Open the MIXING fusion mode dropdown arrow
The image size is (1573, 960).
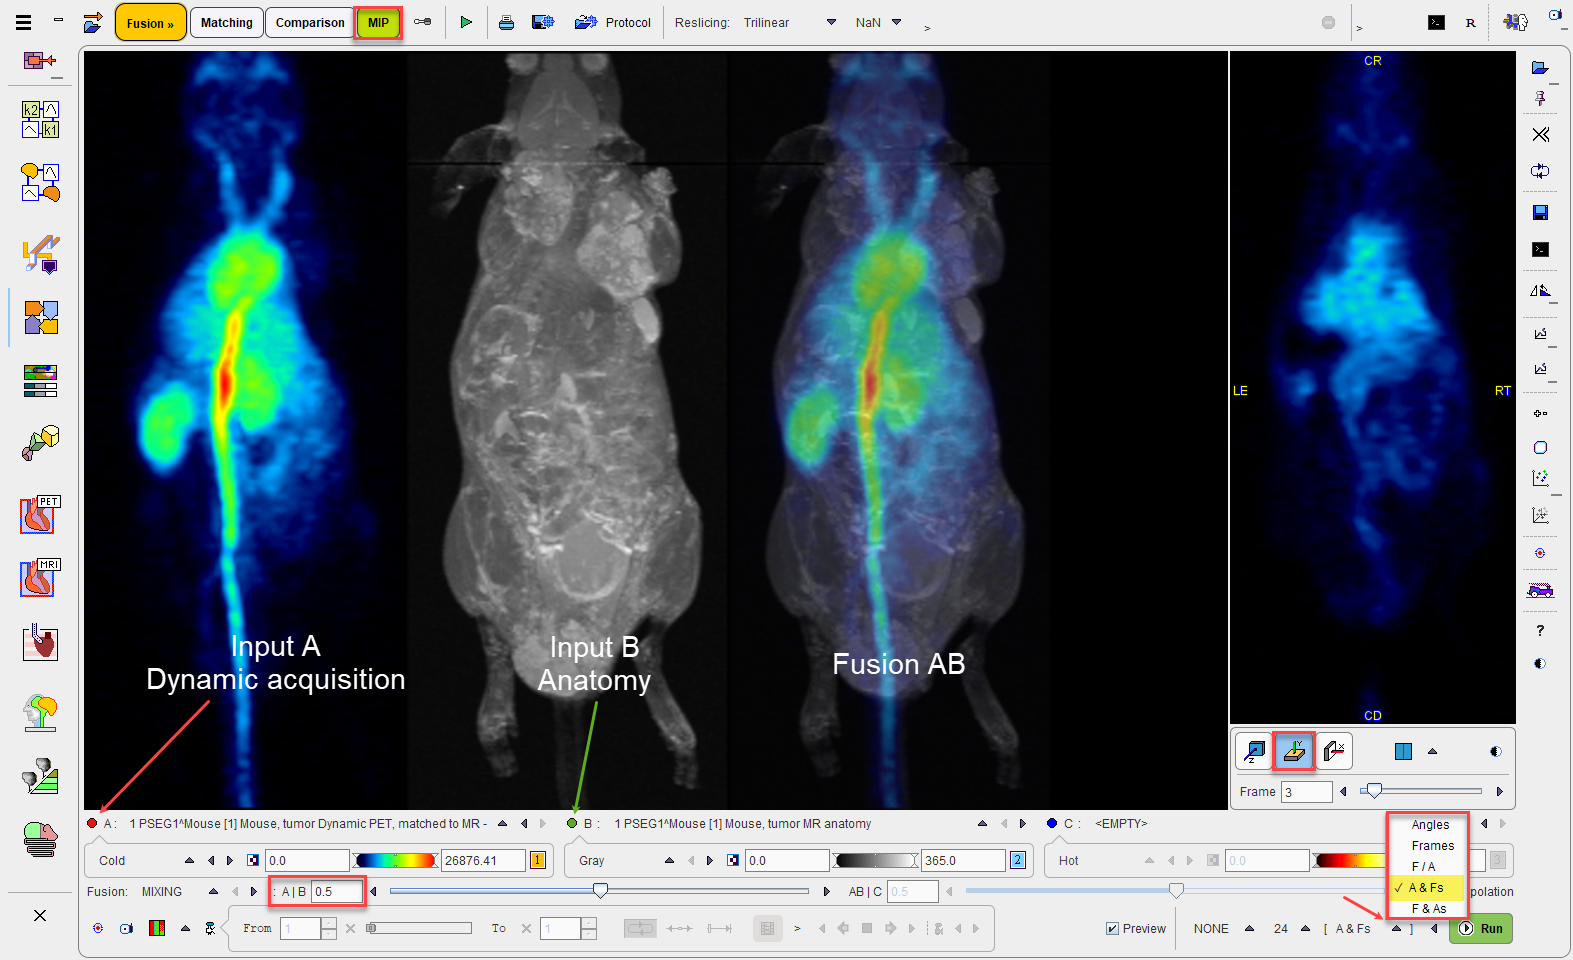(x=213, y=891)
